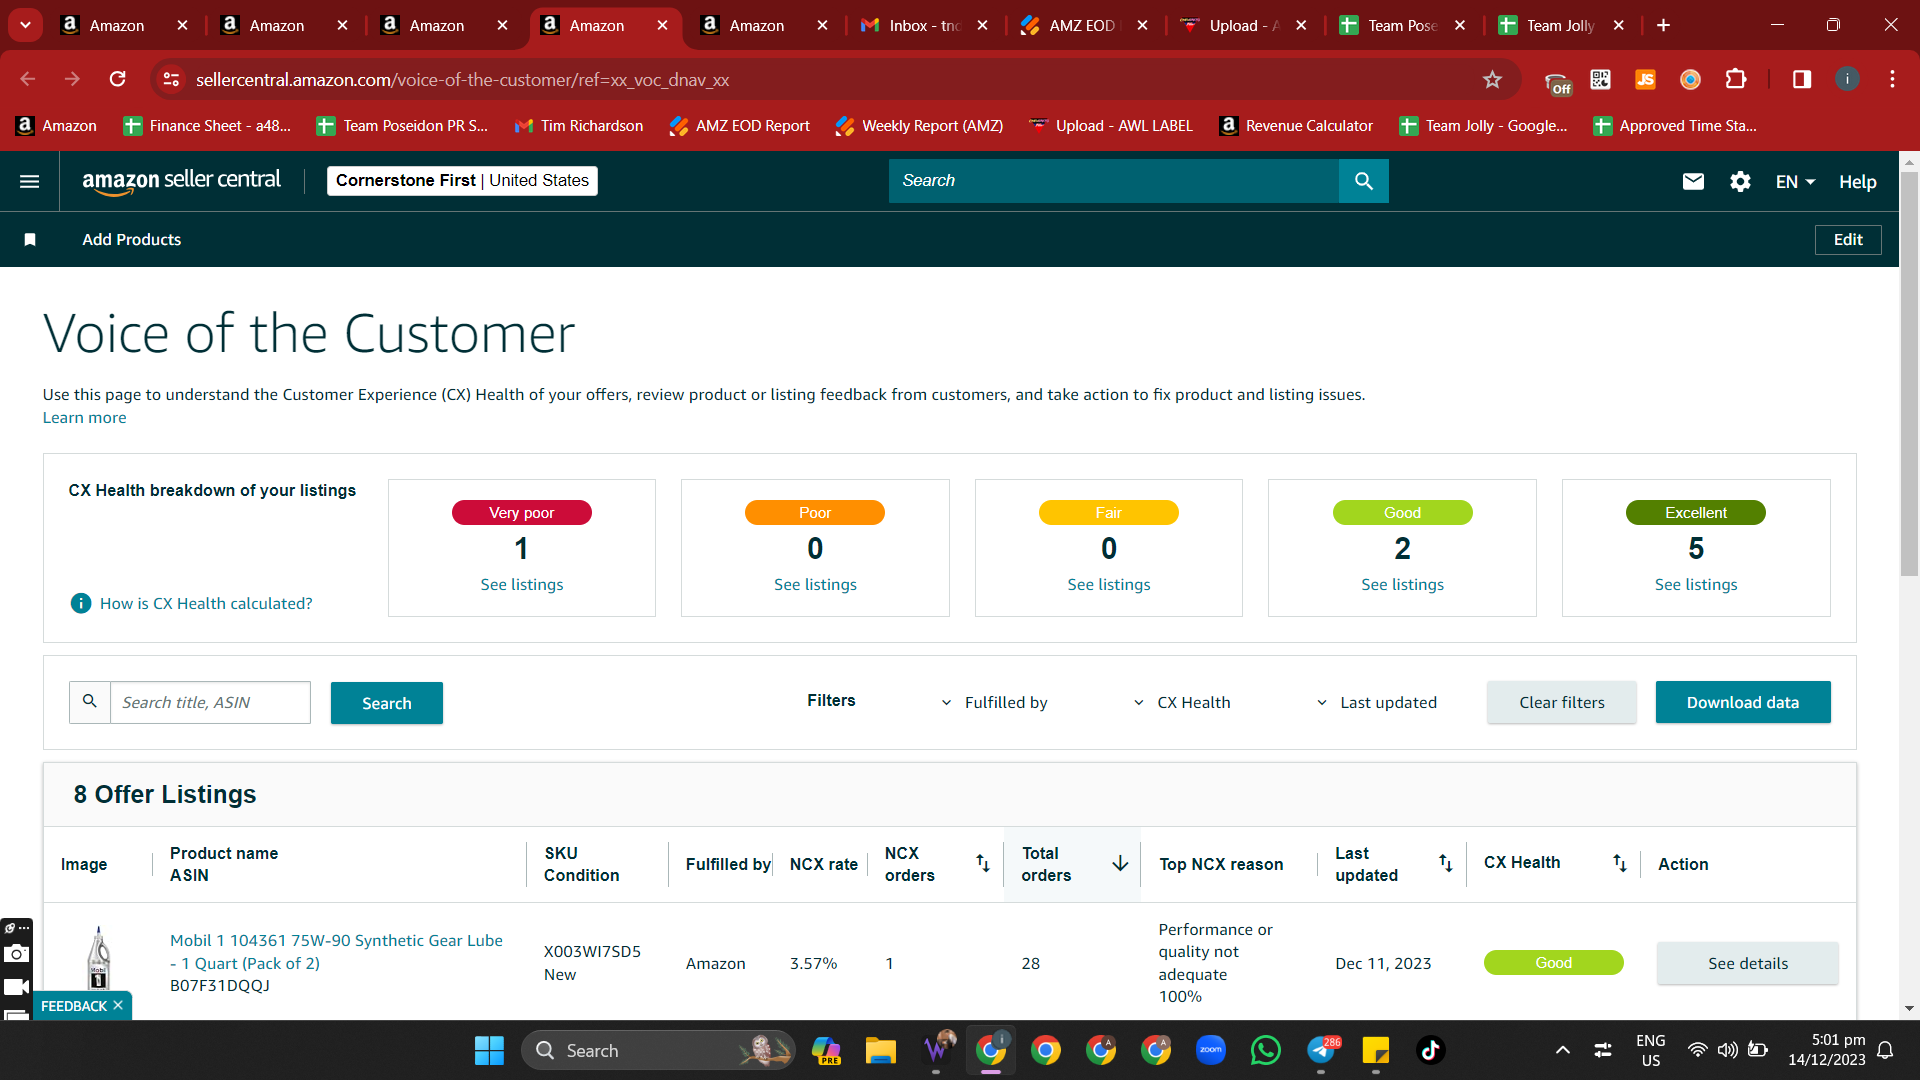The width and height of the screenshot is (1920, 1080).
Task: Click the bookmark icon beside Add Products
Action: coord(30,239)
